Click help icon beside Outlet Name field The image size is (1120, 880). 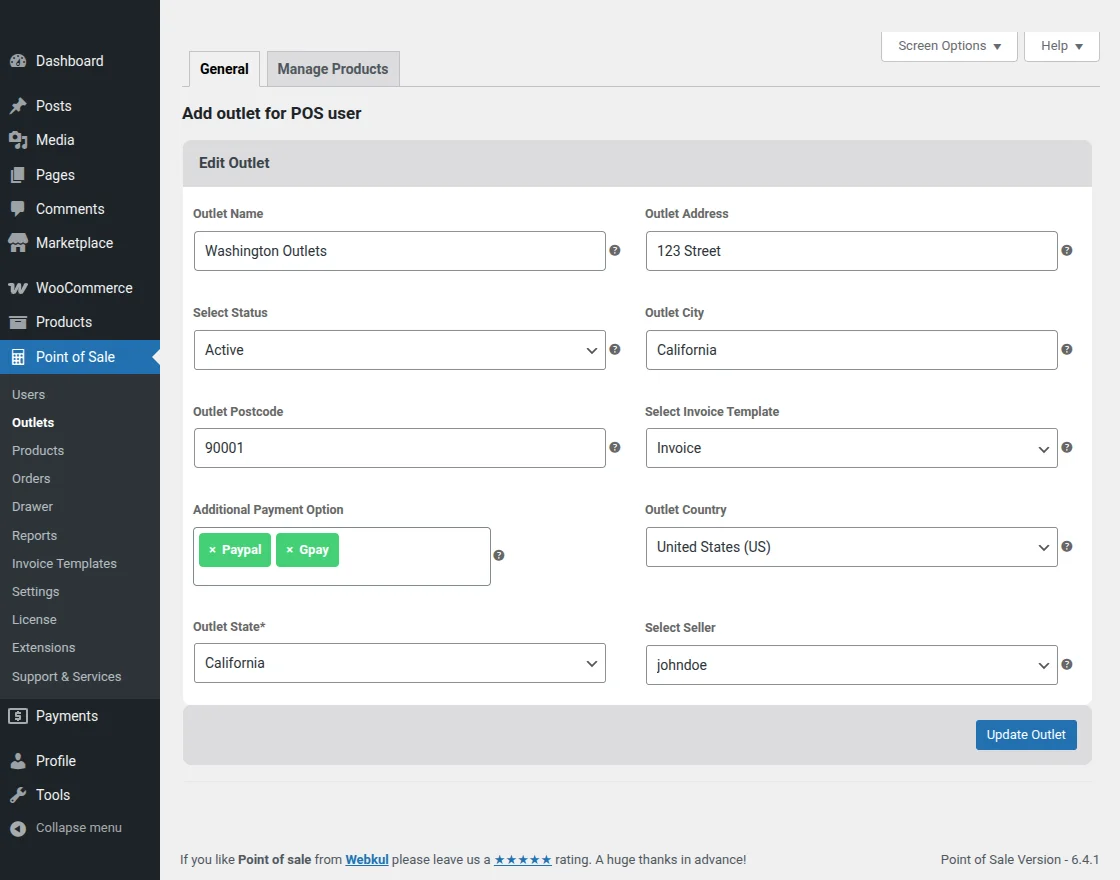(614, 250)
